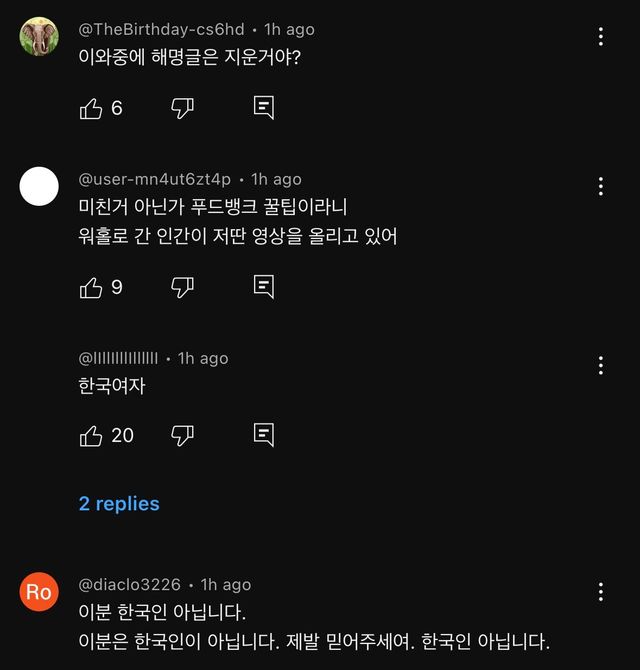Like the comment by @user-mn4ut6zt4p
The height and width of the screenshot is (670, 640).
(x=91, y=288)
